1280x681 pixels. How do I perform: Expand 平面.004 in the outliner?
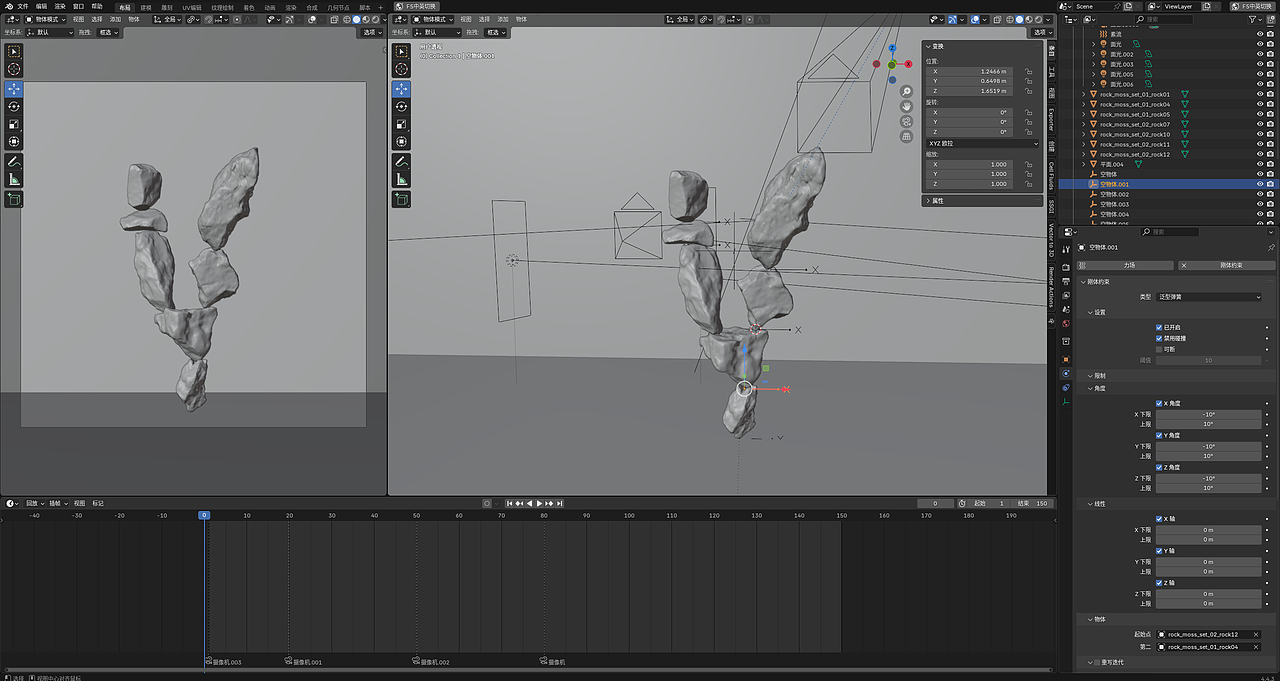coord(1083,164)
